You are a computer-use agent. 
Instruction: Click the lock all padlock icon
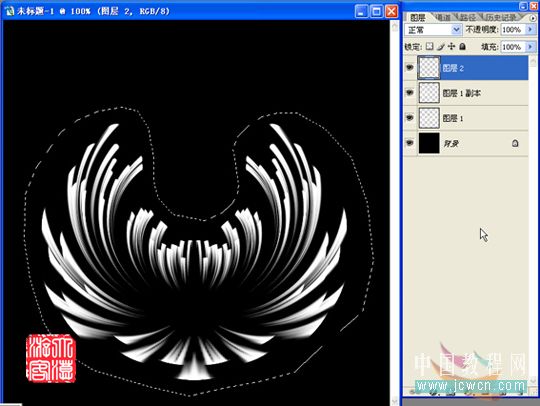463,46
